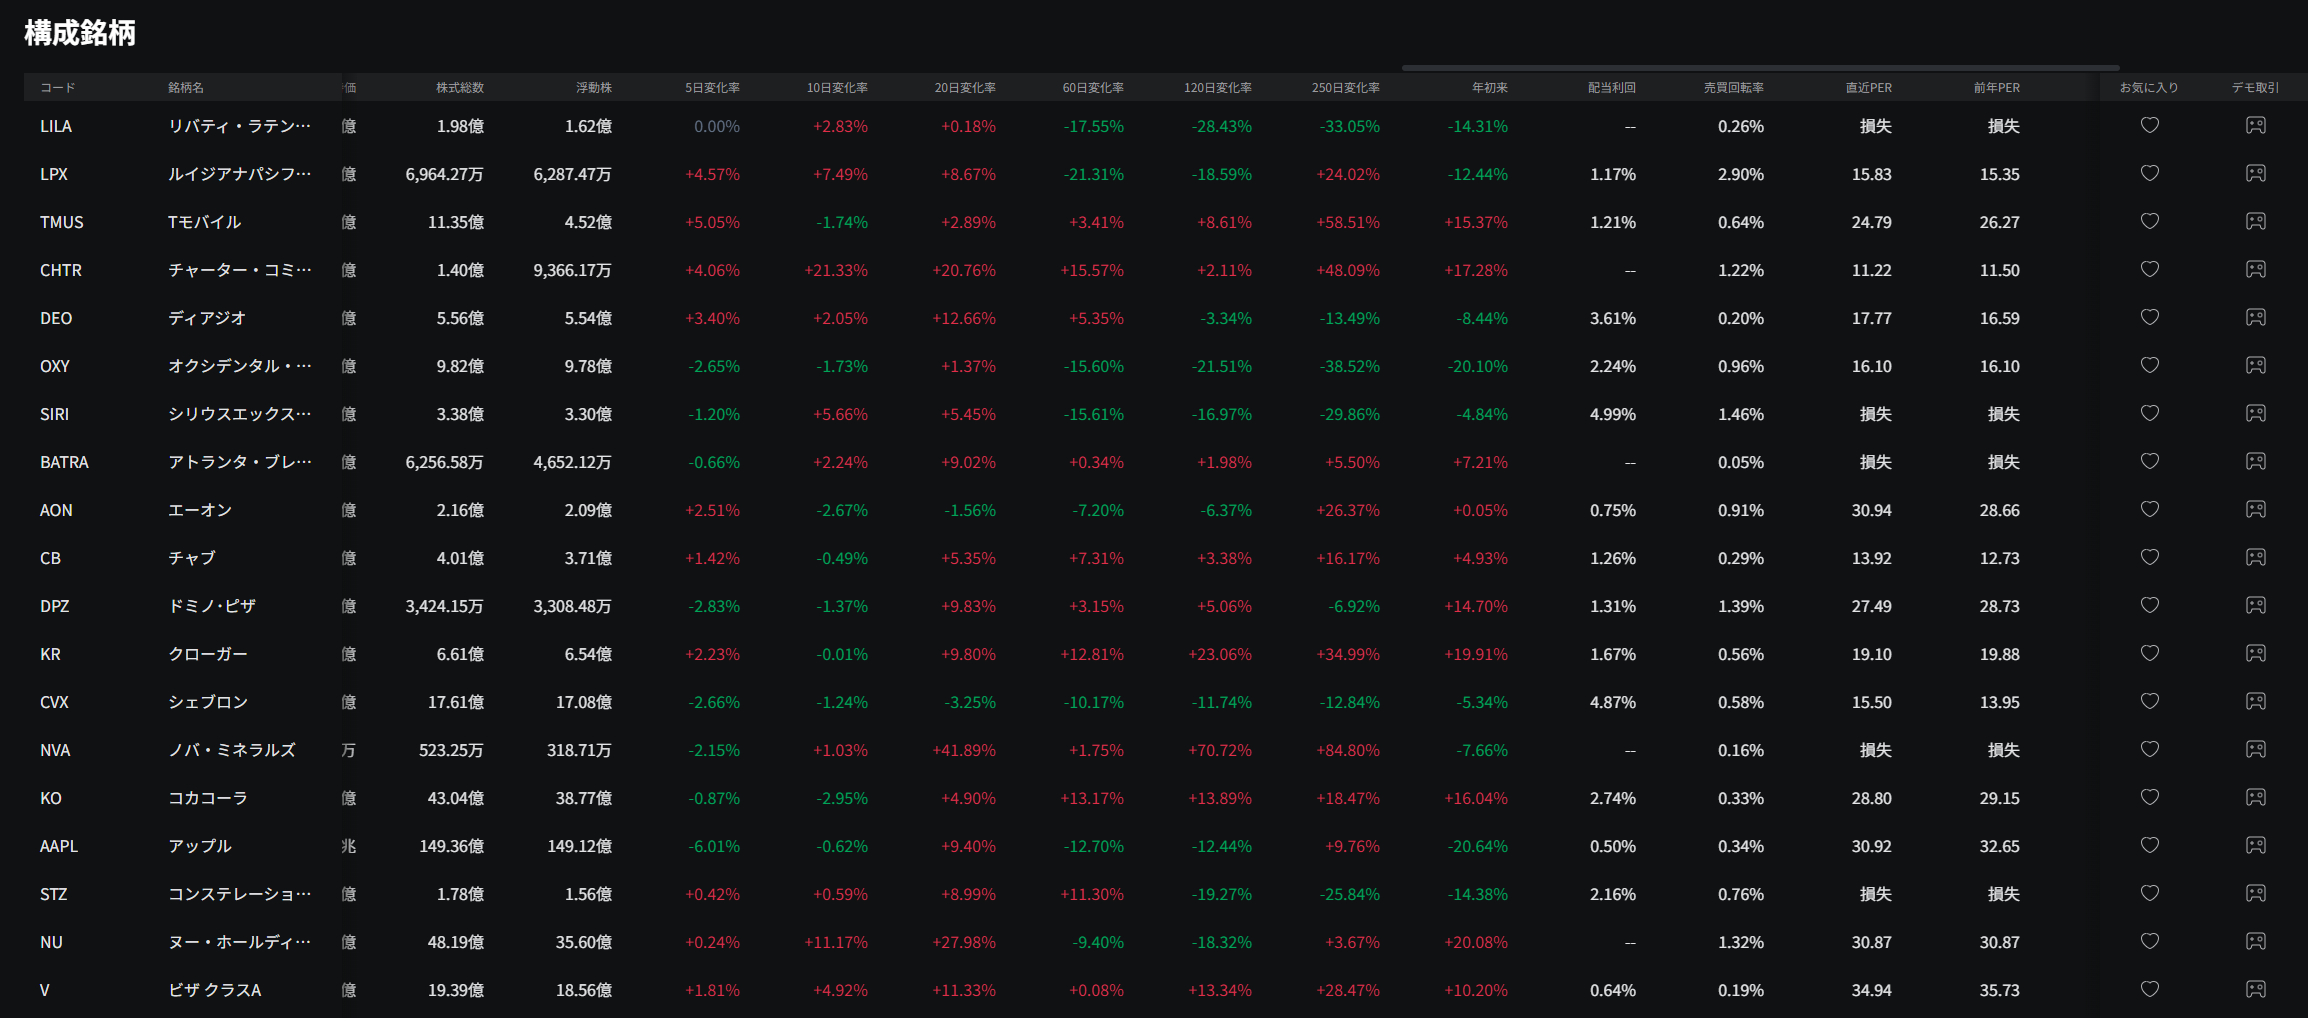Add DEO to favorites
The width and height of the screenshot is (2308, 1018).
point(2149,318)
